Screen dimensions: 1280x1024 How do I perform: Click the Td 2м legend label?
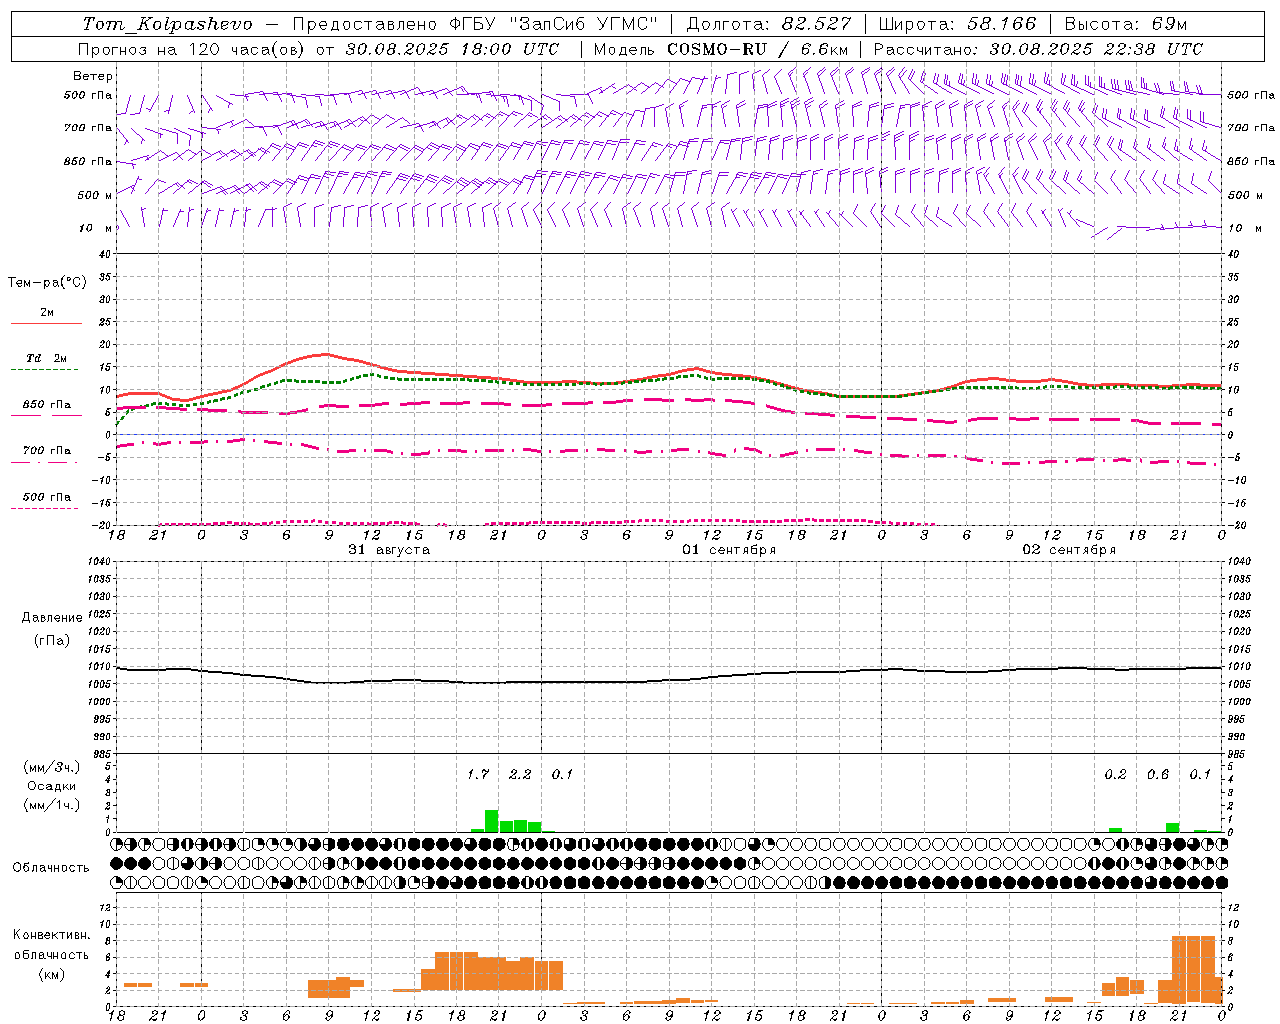(47, 358)
